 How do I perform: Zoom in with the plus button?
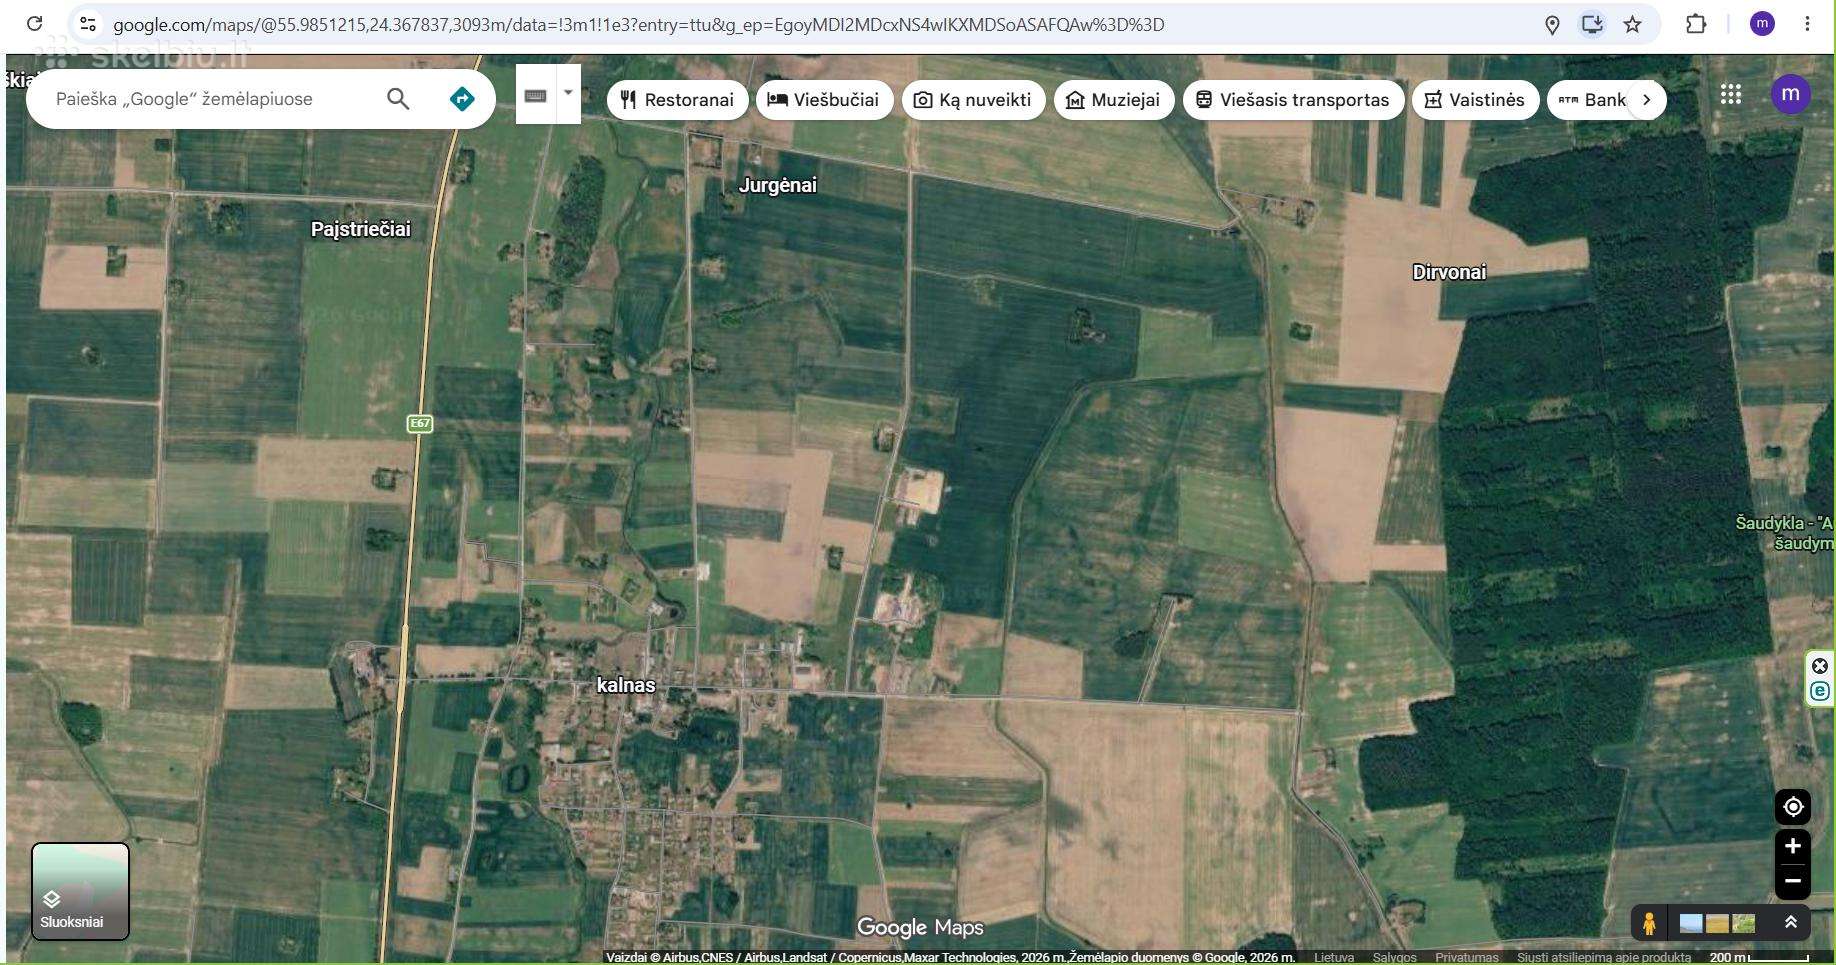pyautogui.click(x=1793, y=846)
